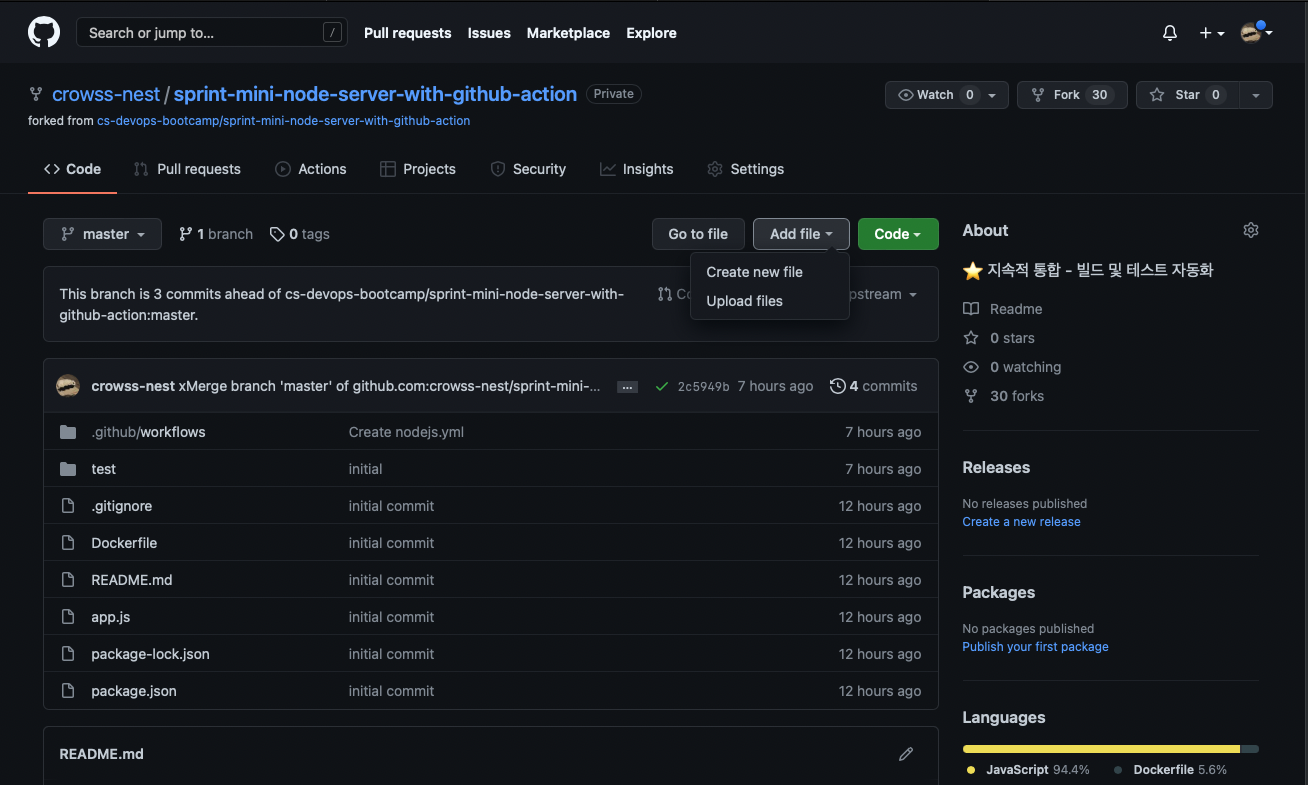The image size is (1308, 785).
Task: Open the green Code dropdown
Action: pos(898,234)
